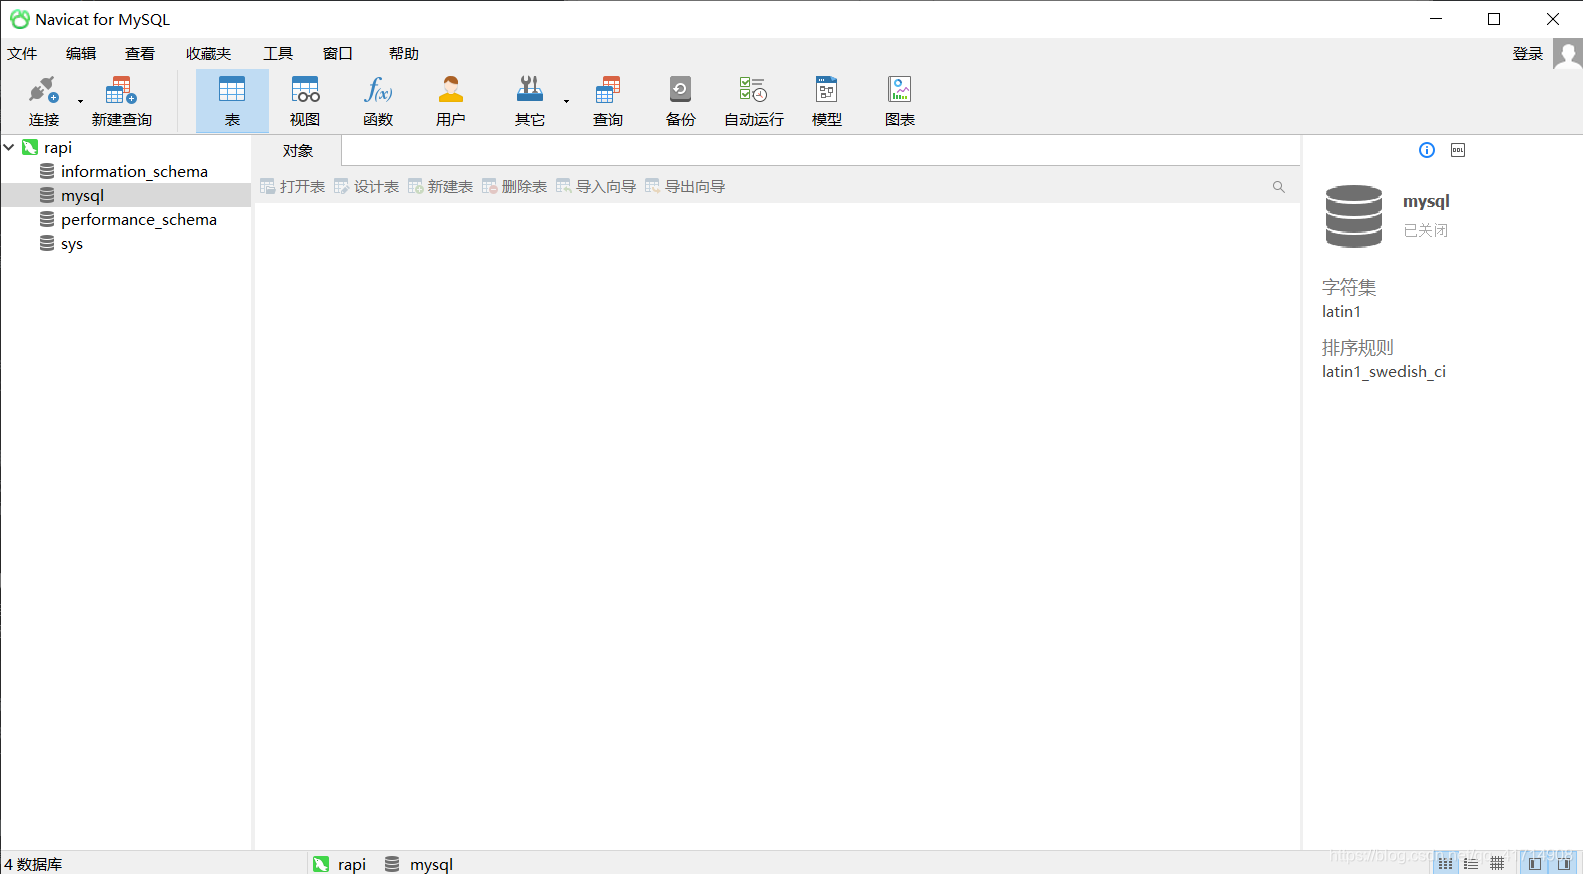1583x874 pixels.
Task: Open the Favorites (收藏夹) menu
Action: [208, 54]
